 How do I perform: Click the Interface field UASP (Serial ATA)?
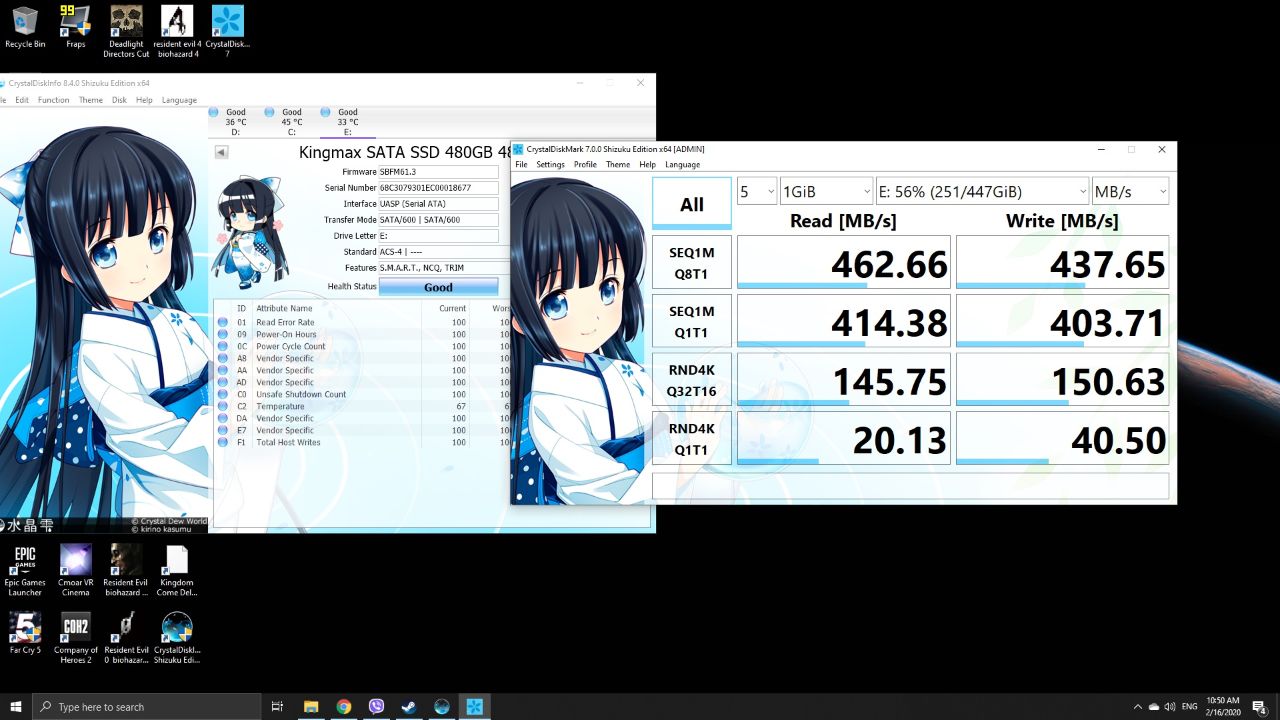pyautogui.click(x=438, y=204)
